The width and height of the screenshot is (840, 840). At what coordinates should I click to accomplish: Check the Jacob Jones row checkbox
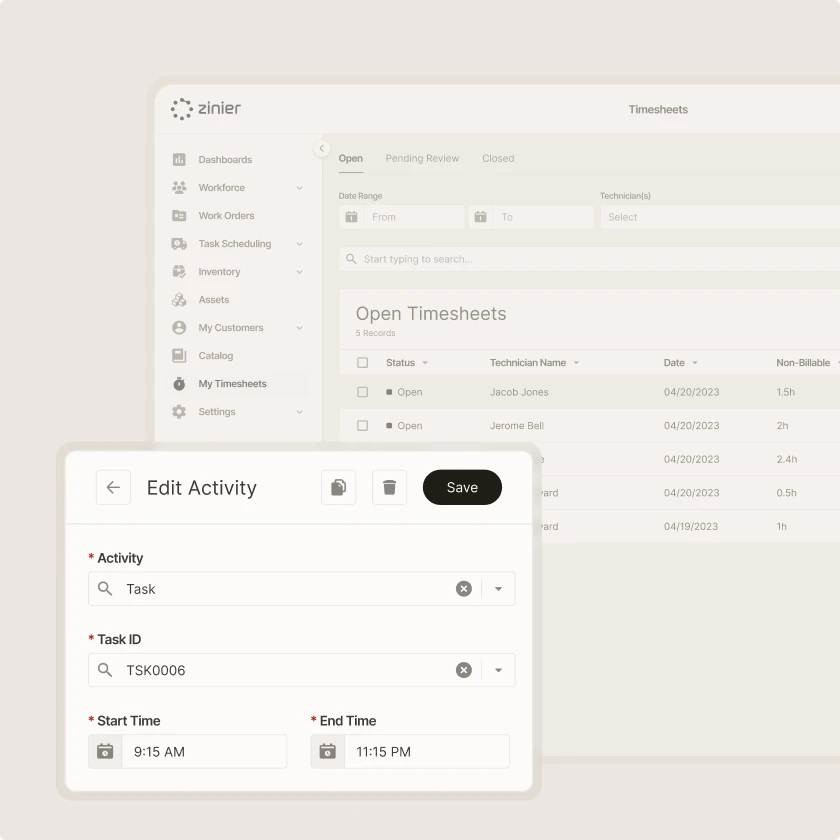point(363,392)
